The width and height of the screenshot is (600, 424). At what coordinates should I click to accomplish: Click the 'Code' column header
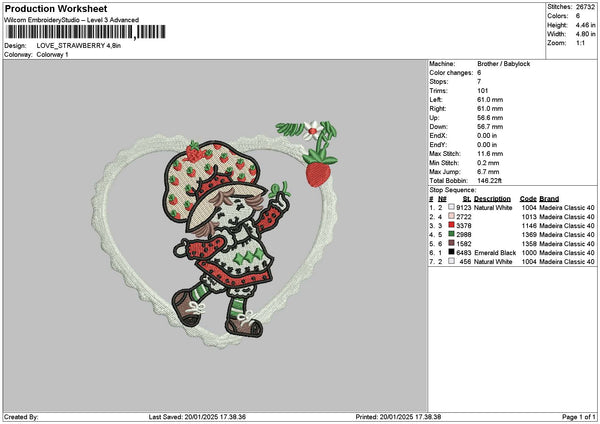pos(528,199)
